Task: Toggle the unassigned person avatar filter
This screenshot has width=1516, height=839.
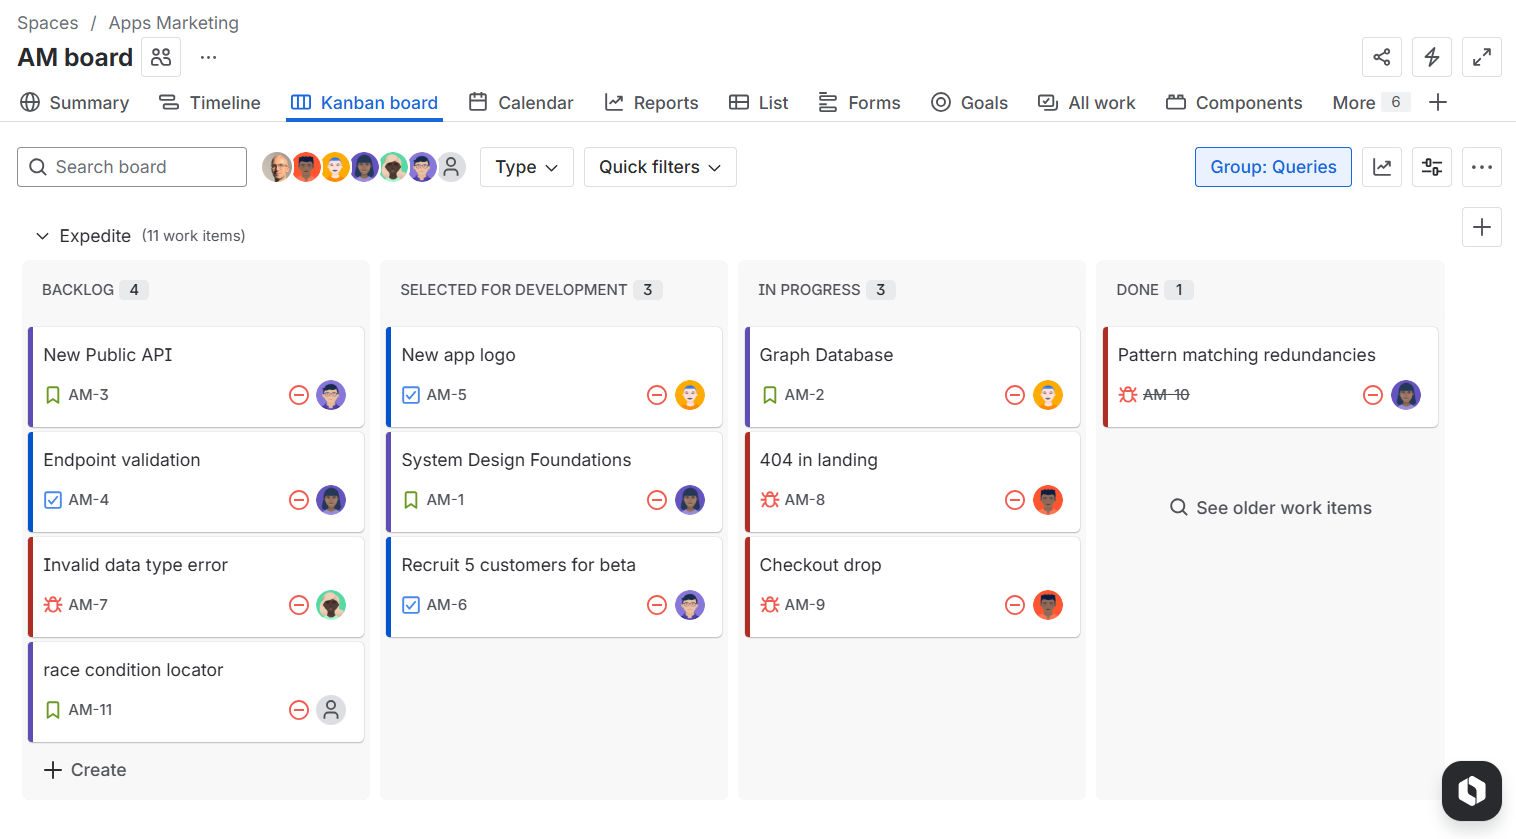Action: coord(451,167)
